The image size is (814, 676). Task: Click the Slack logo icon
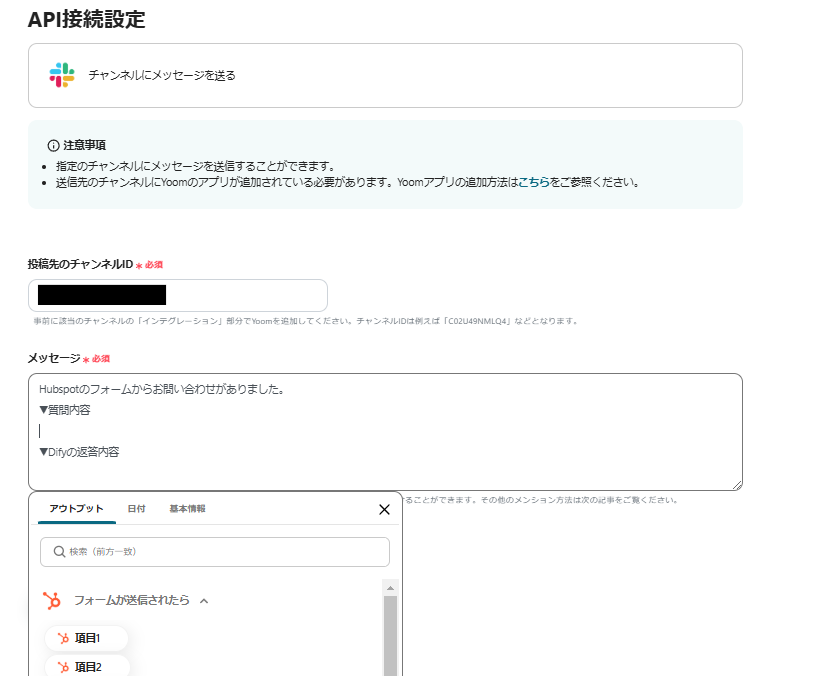tap(62, 75)
